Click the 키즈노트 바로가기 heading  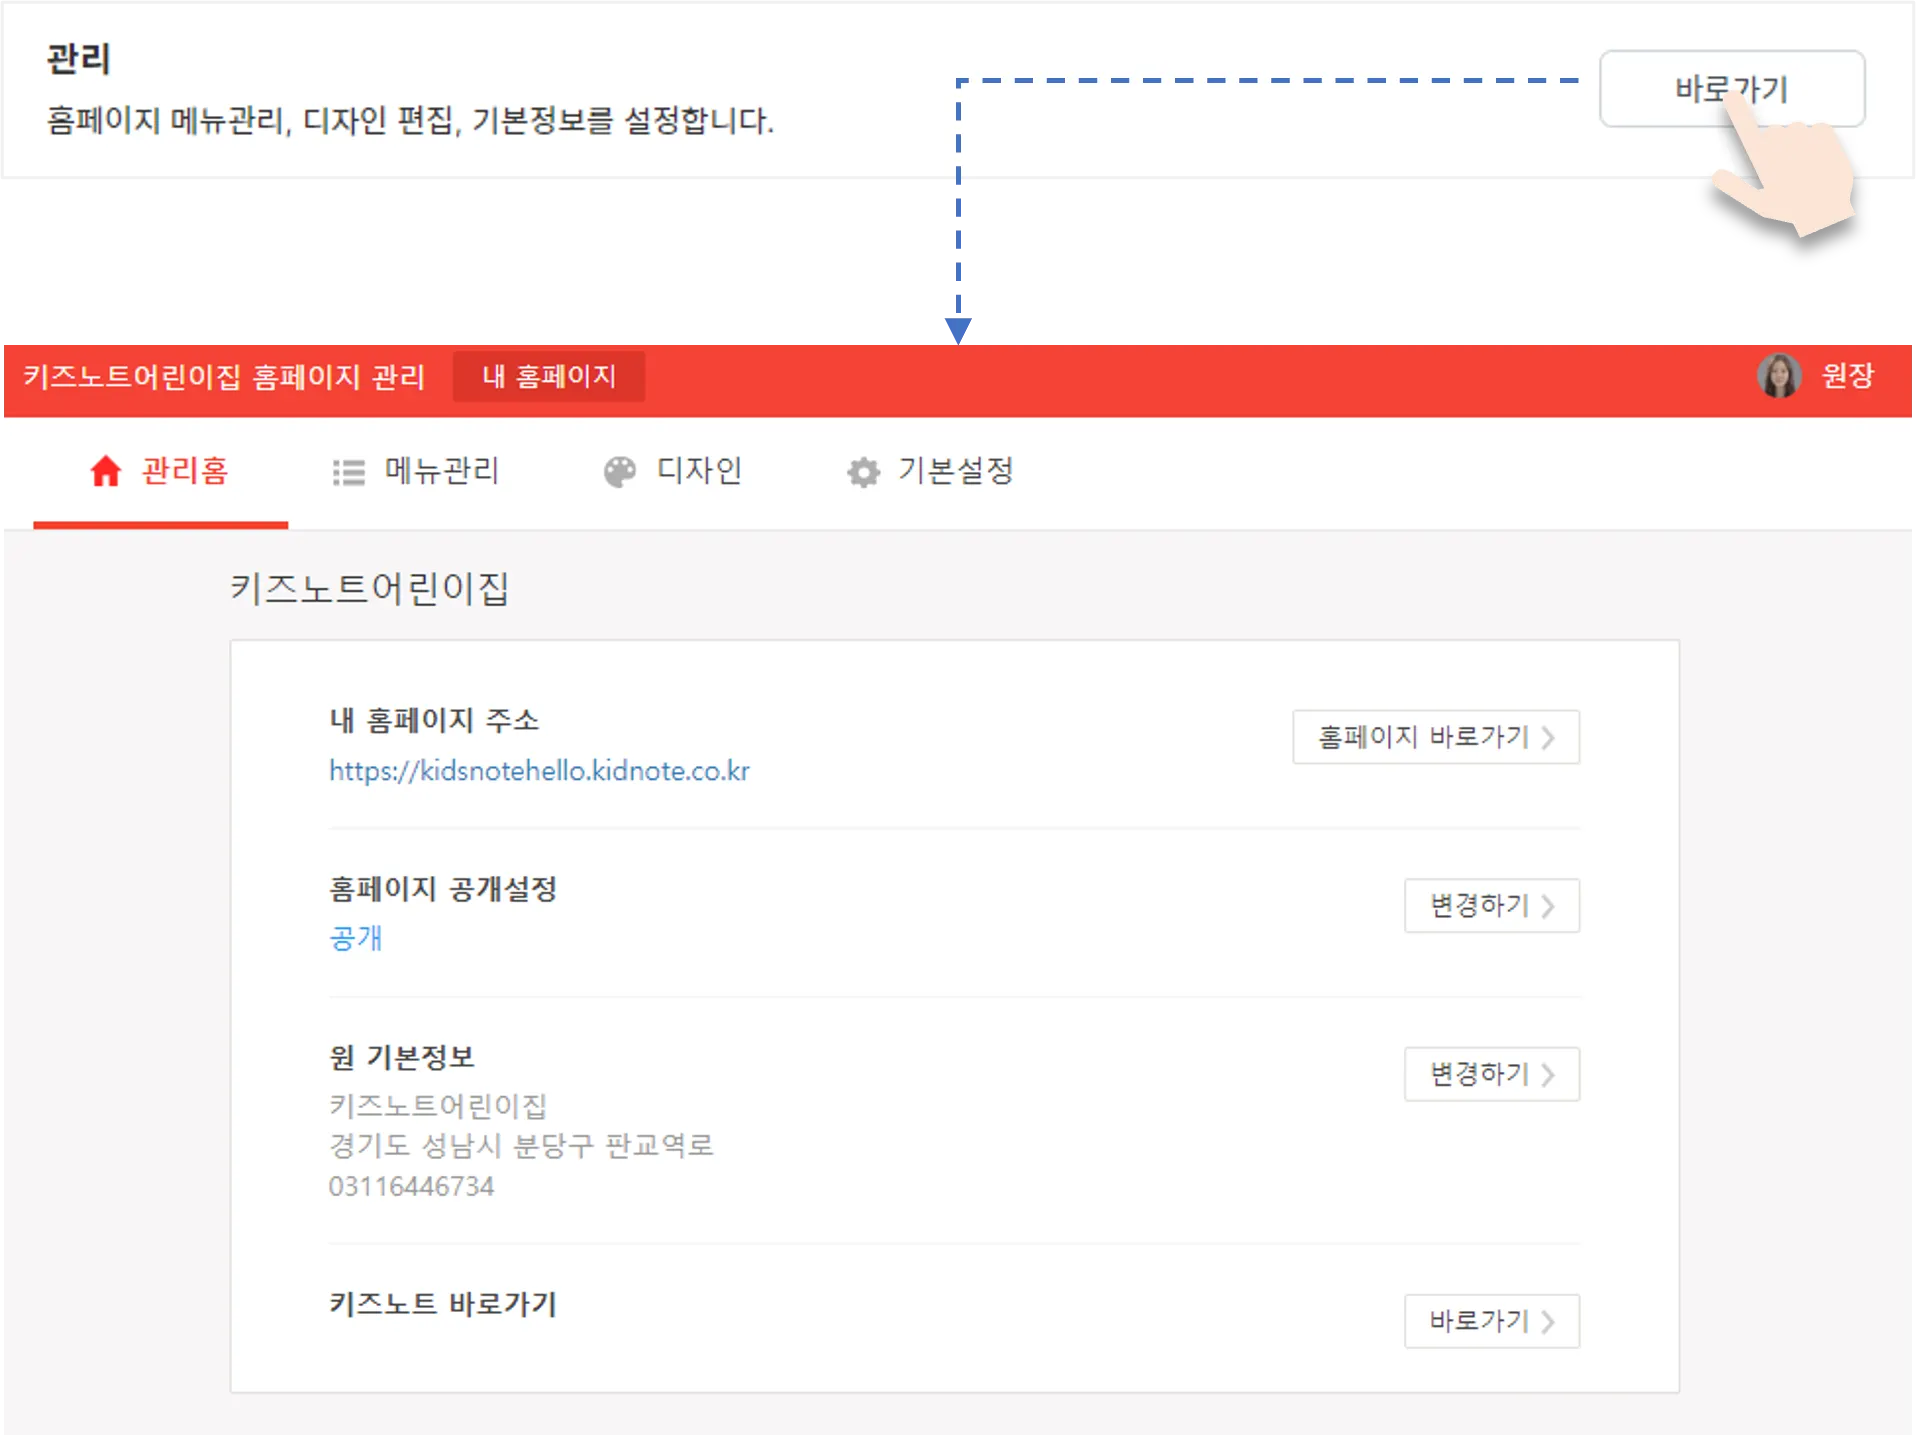(x=443, y=1304)
